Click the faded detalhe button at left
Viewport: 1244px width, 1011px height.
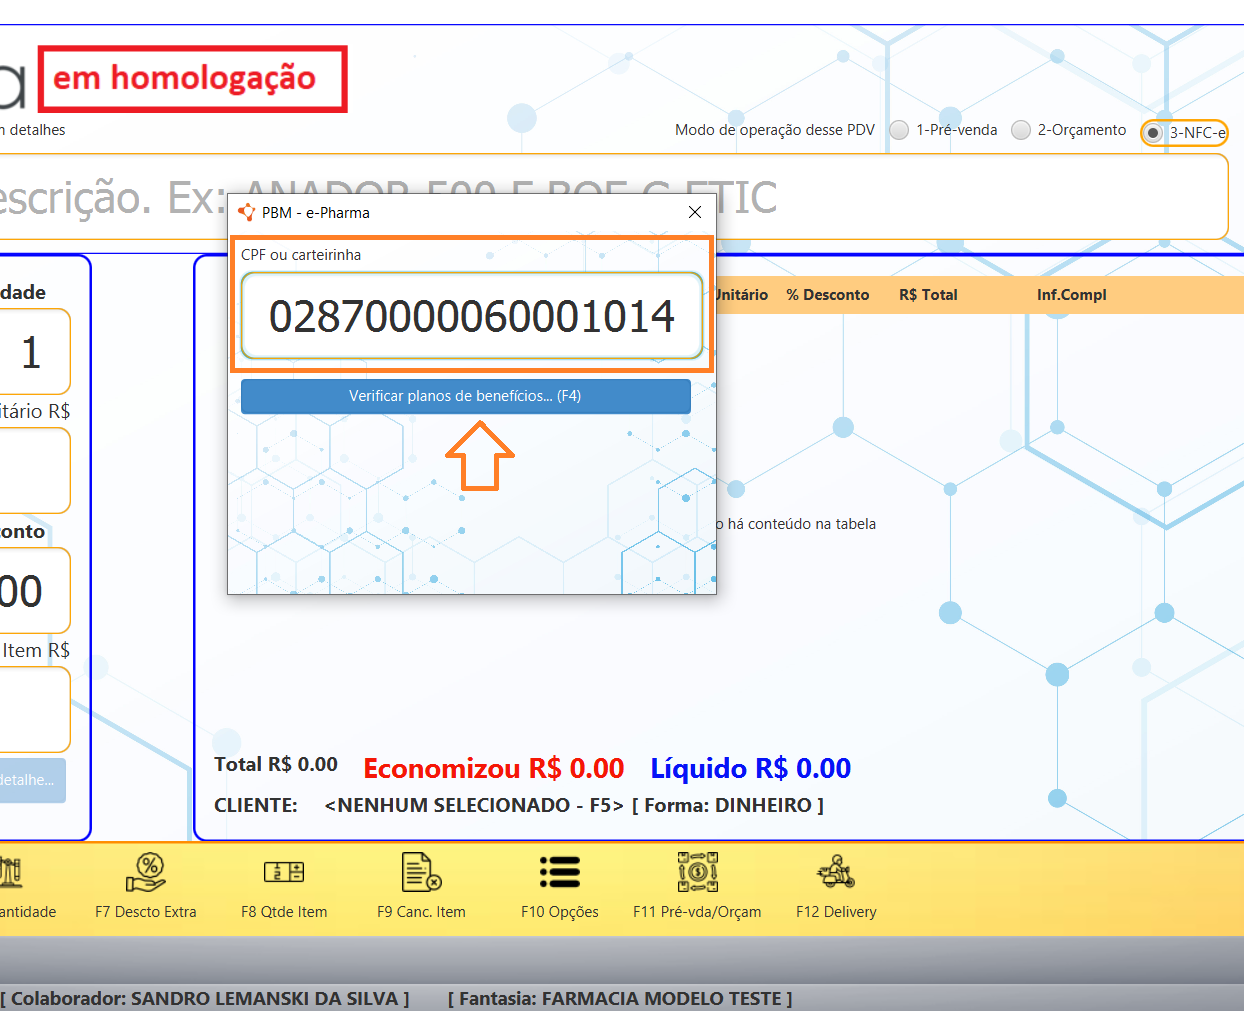pos(30,780)
